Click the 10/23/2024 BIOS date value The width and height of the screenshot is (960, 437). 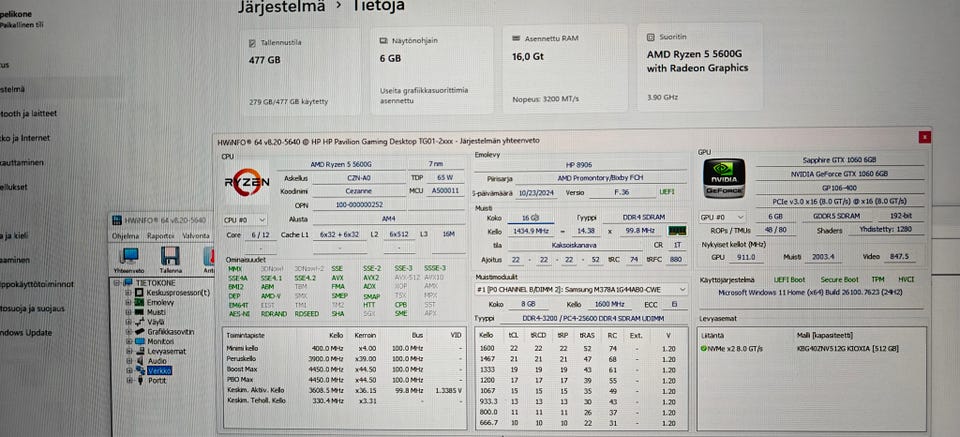tap(535, 192)
